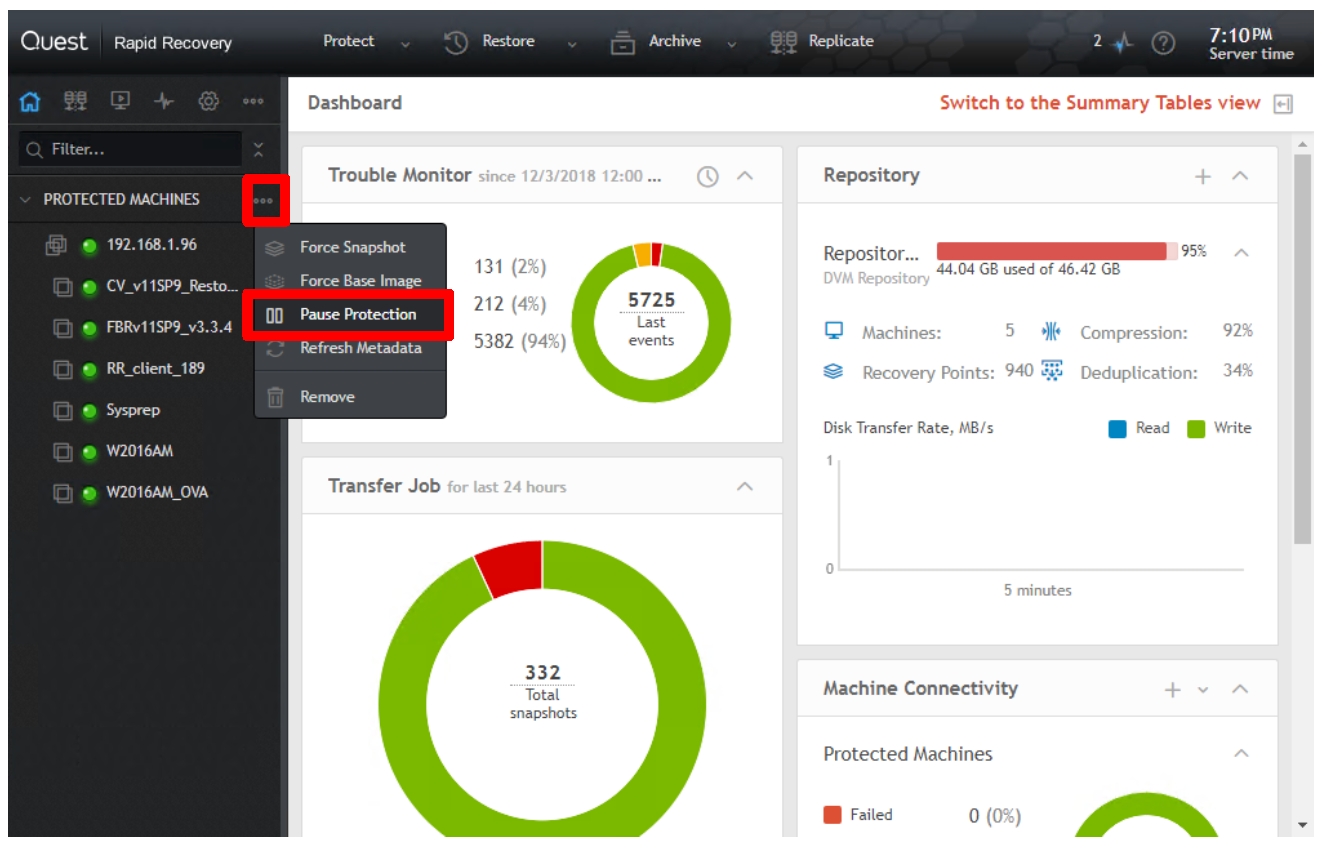Switch to the Summary Tables view
The width and height of the screenshot is (1324, 852).
(x=1100, y=103)
